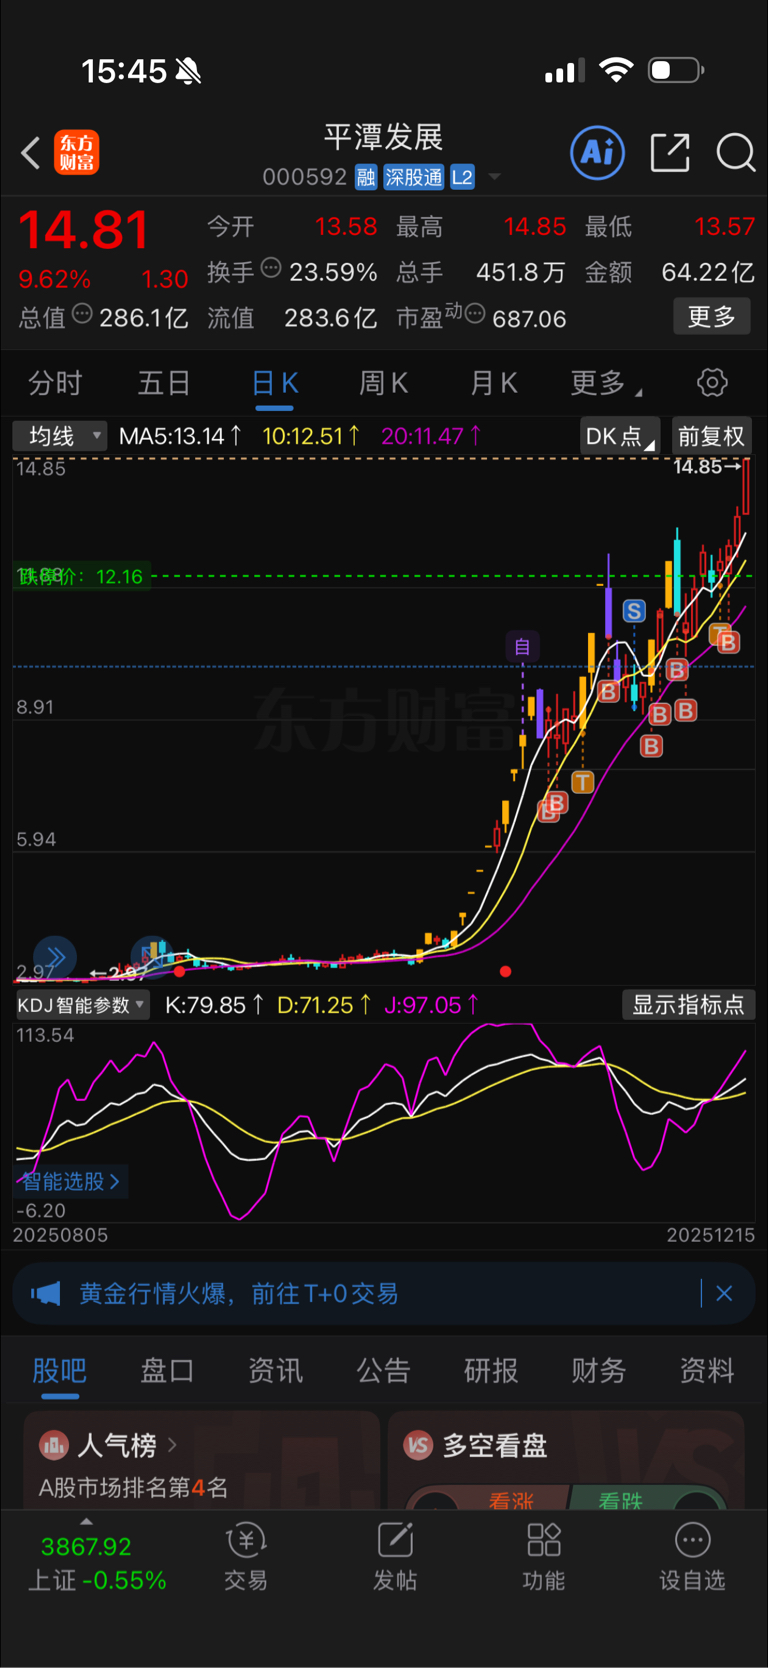Open the 东方财富 orange logo
769x1668 pixels.
pos(77,152)
